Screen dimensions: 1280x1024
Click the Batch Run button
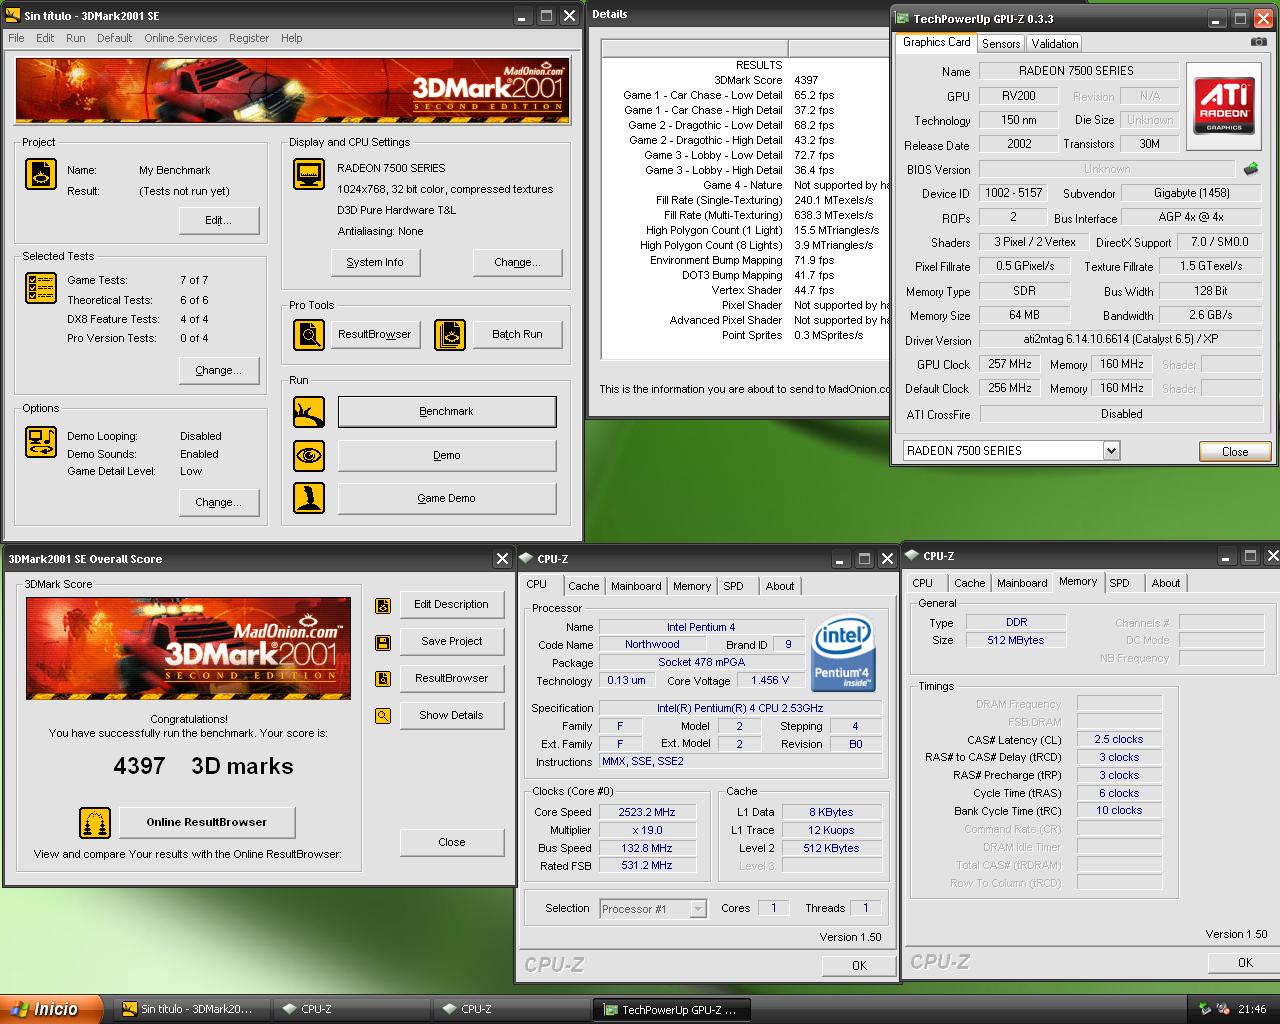pos(517,335)
